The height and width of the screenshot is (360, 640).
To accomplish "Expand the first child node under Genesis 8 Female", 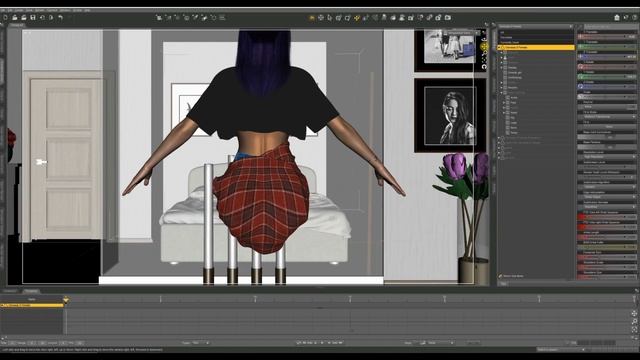I will click(x=502, y=53).
